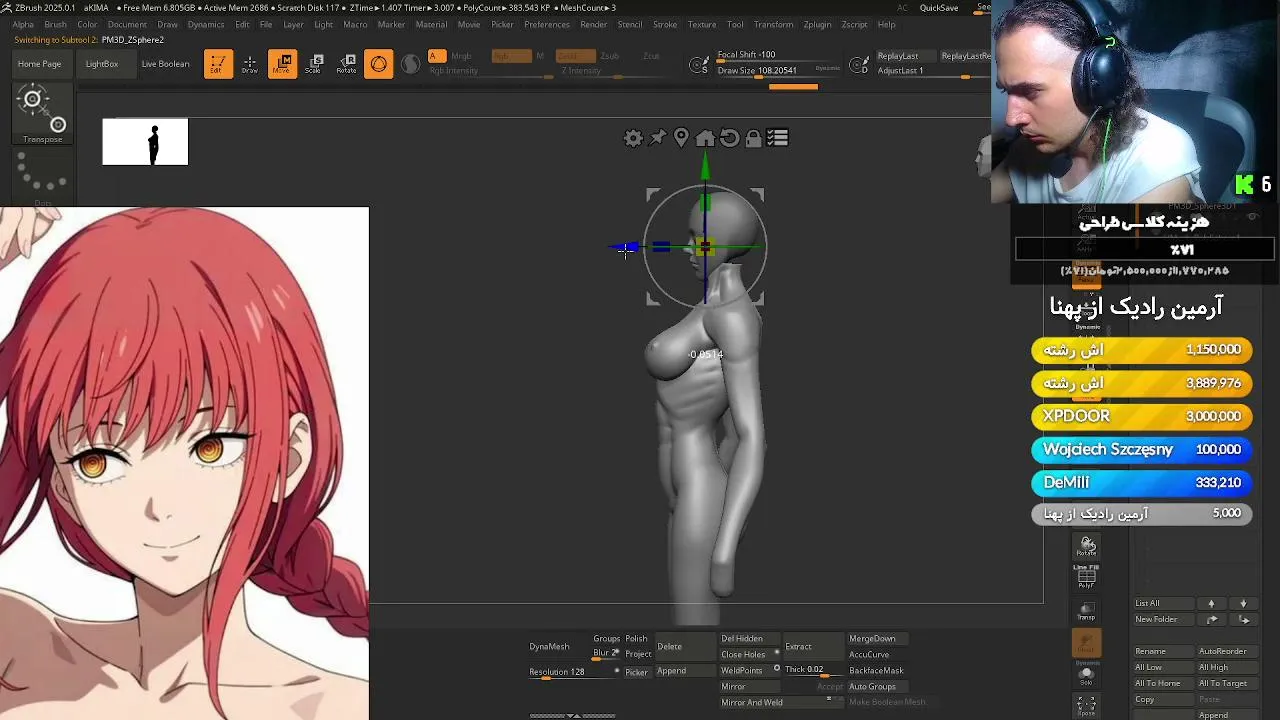
Task: Click the sphere material icon beside Gizmo
Action: (410, 64)
